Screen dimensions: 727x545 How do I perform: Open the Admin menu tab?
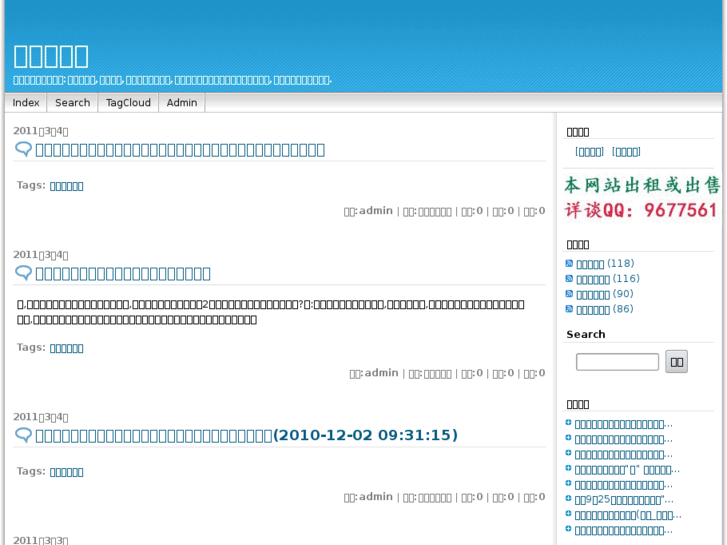pos(182,103)
